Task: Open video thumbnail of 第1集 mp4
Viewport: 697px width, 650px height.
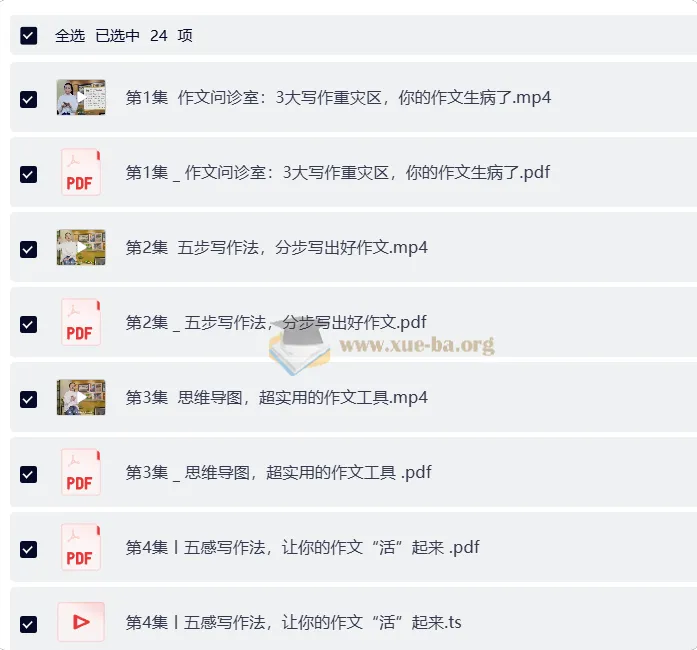Action: point(81,97)
